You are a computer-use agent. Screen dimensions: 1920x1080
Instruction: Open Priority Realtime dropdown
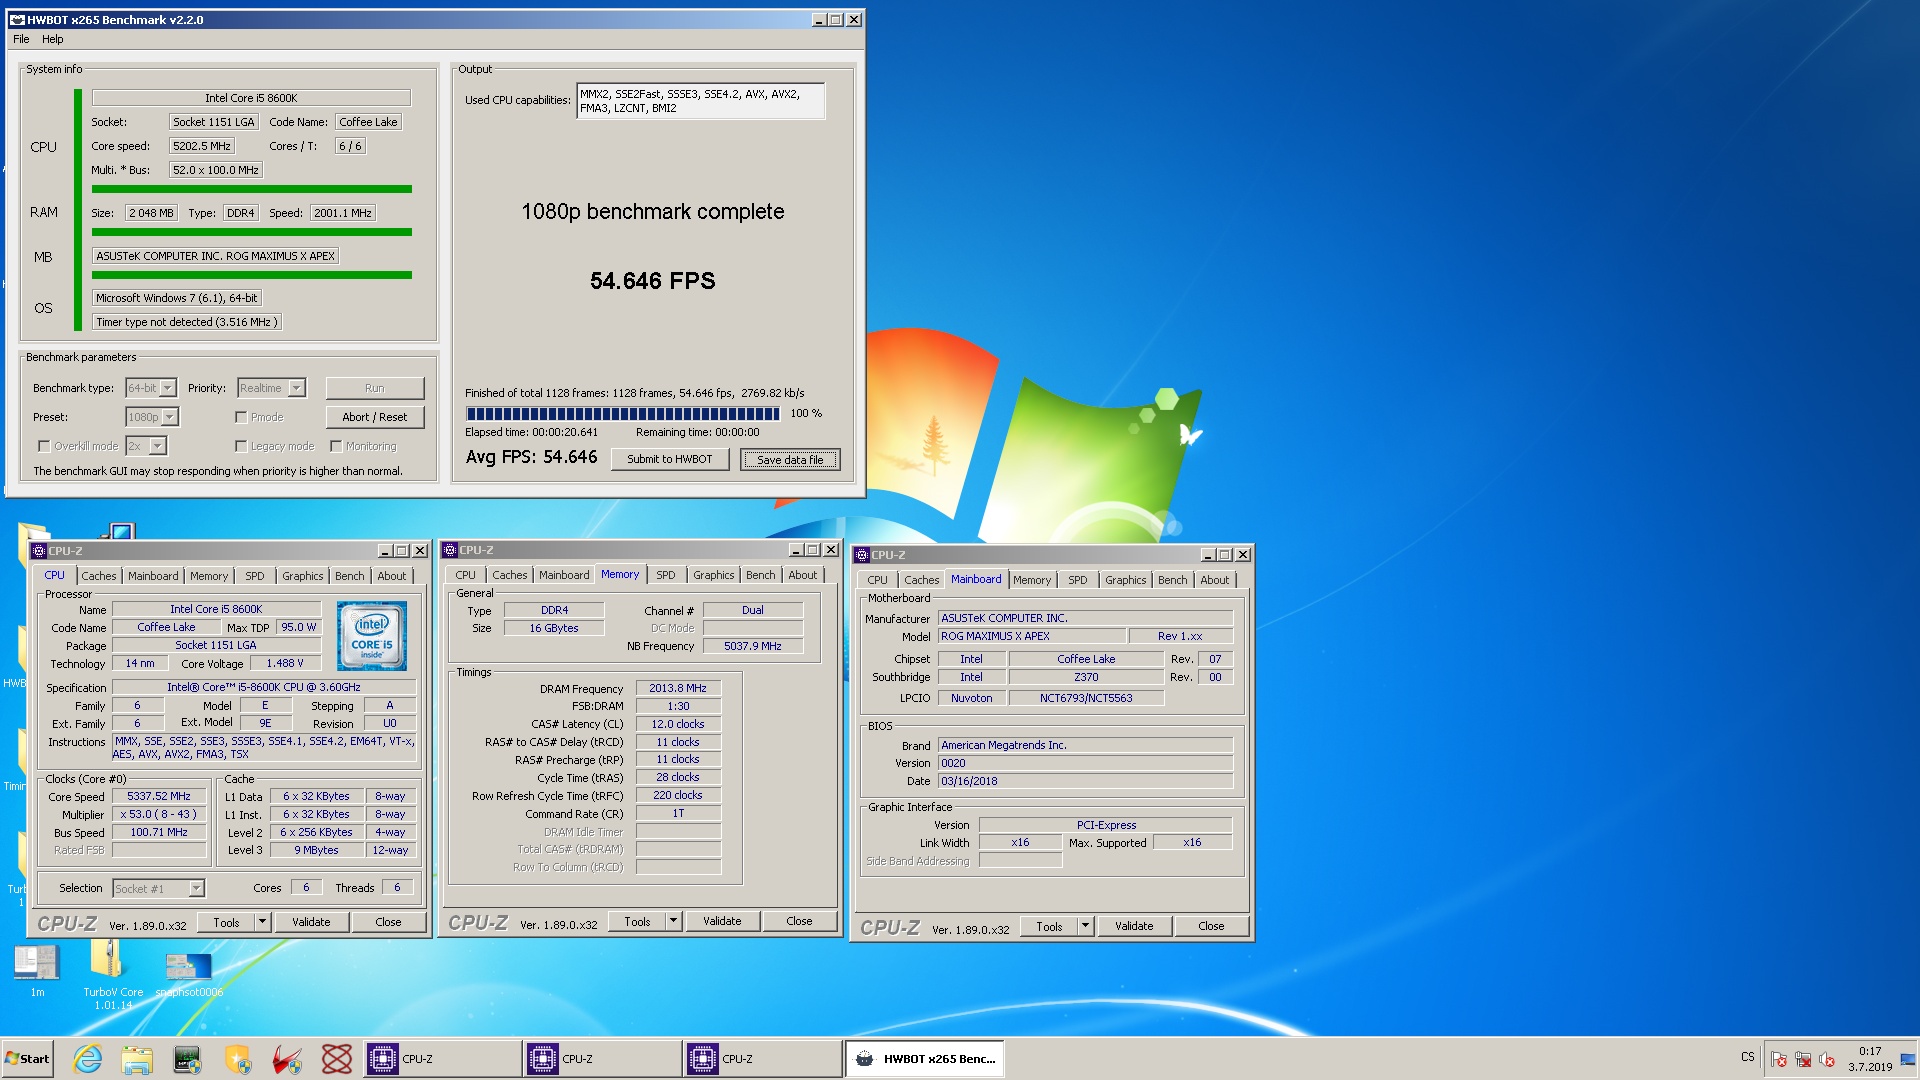[x=297, y=388]
